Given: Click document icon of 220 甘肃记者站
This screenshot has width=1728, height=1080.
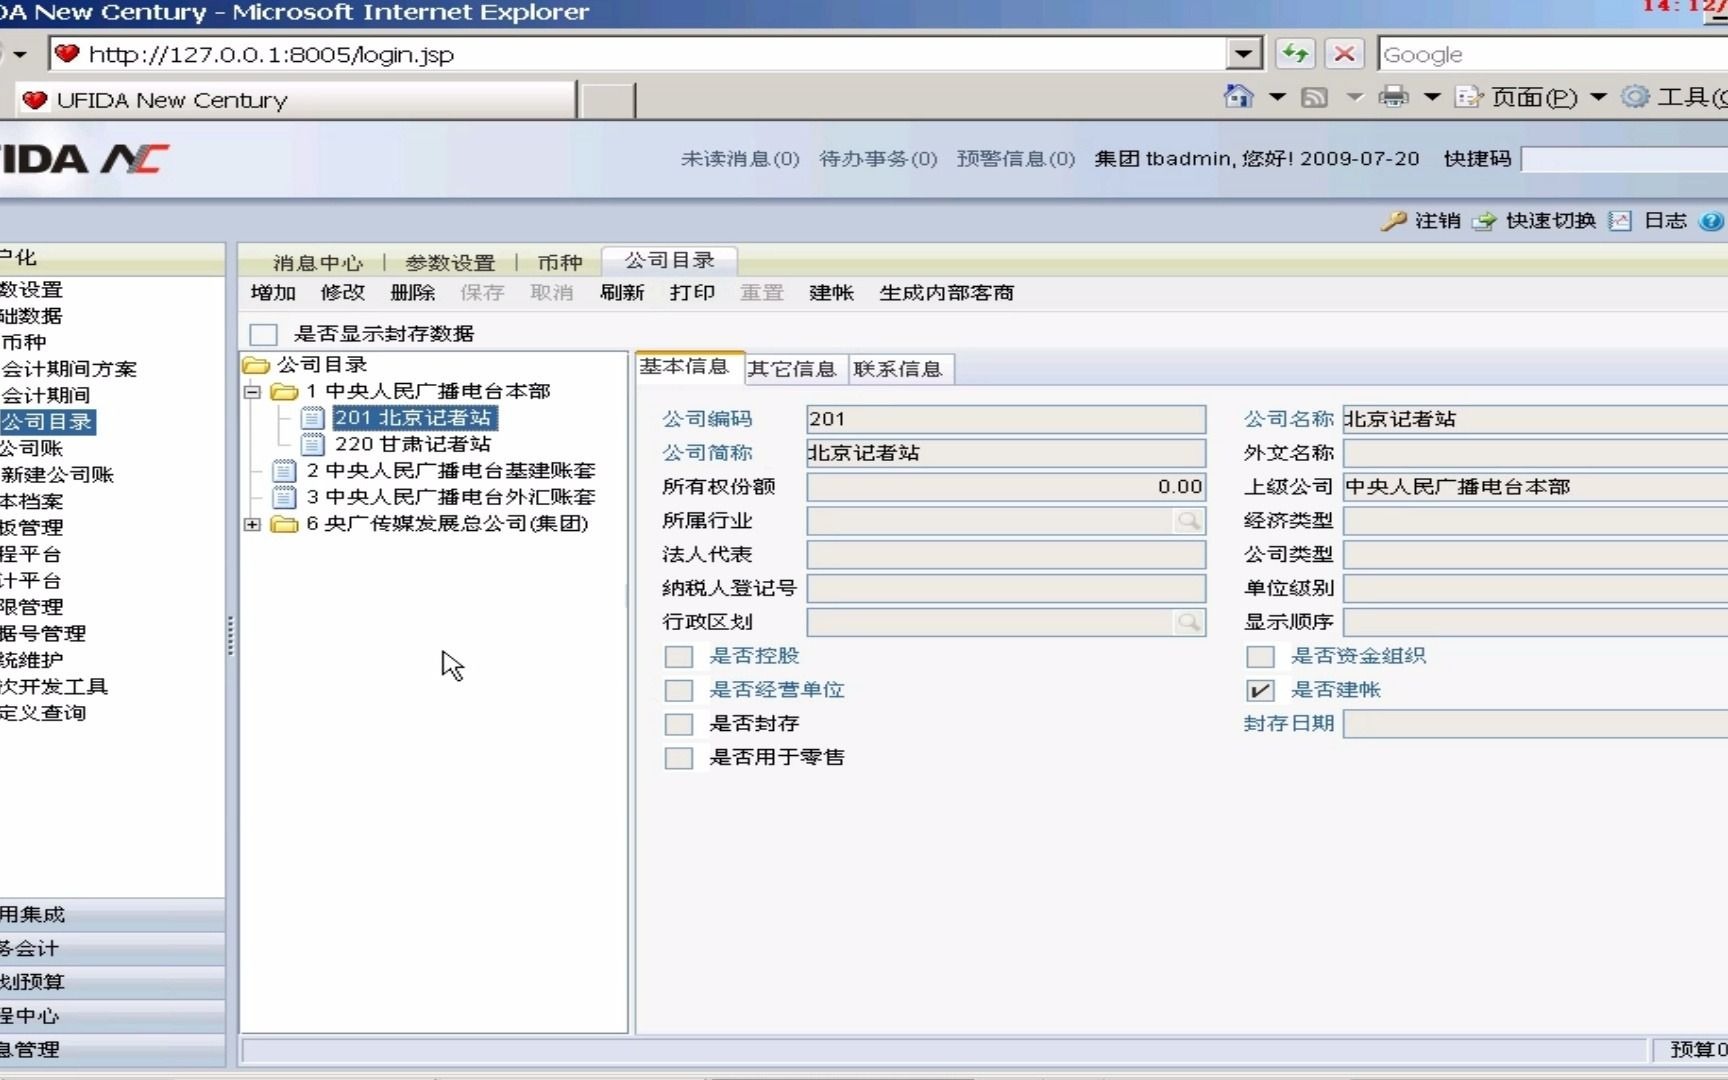Looking at the screenshot, I should 313,444.
